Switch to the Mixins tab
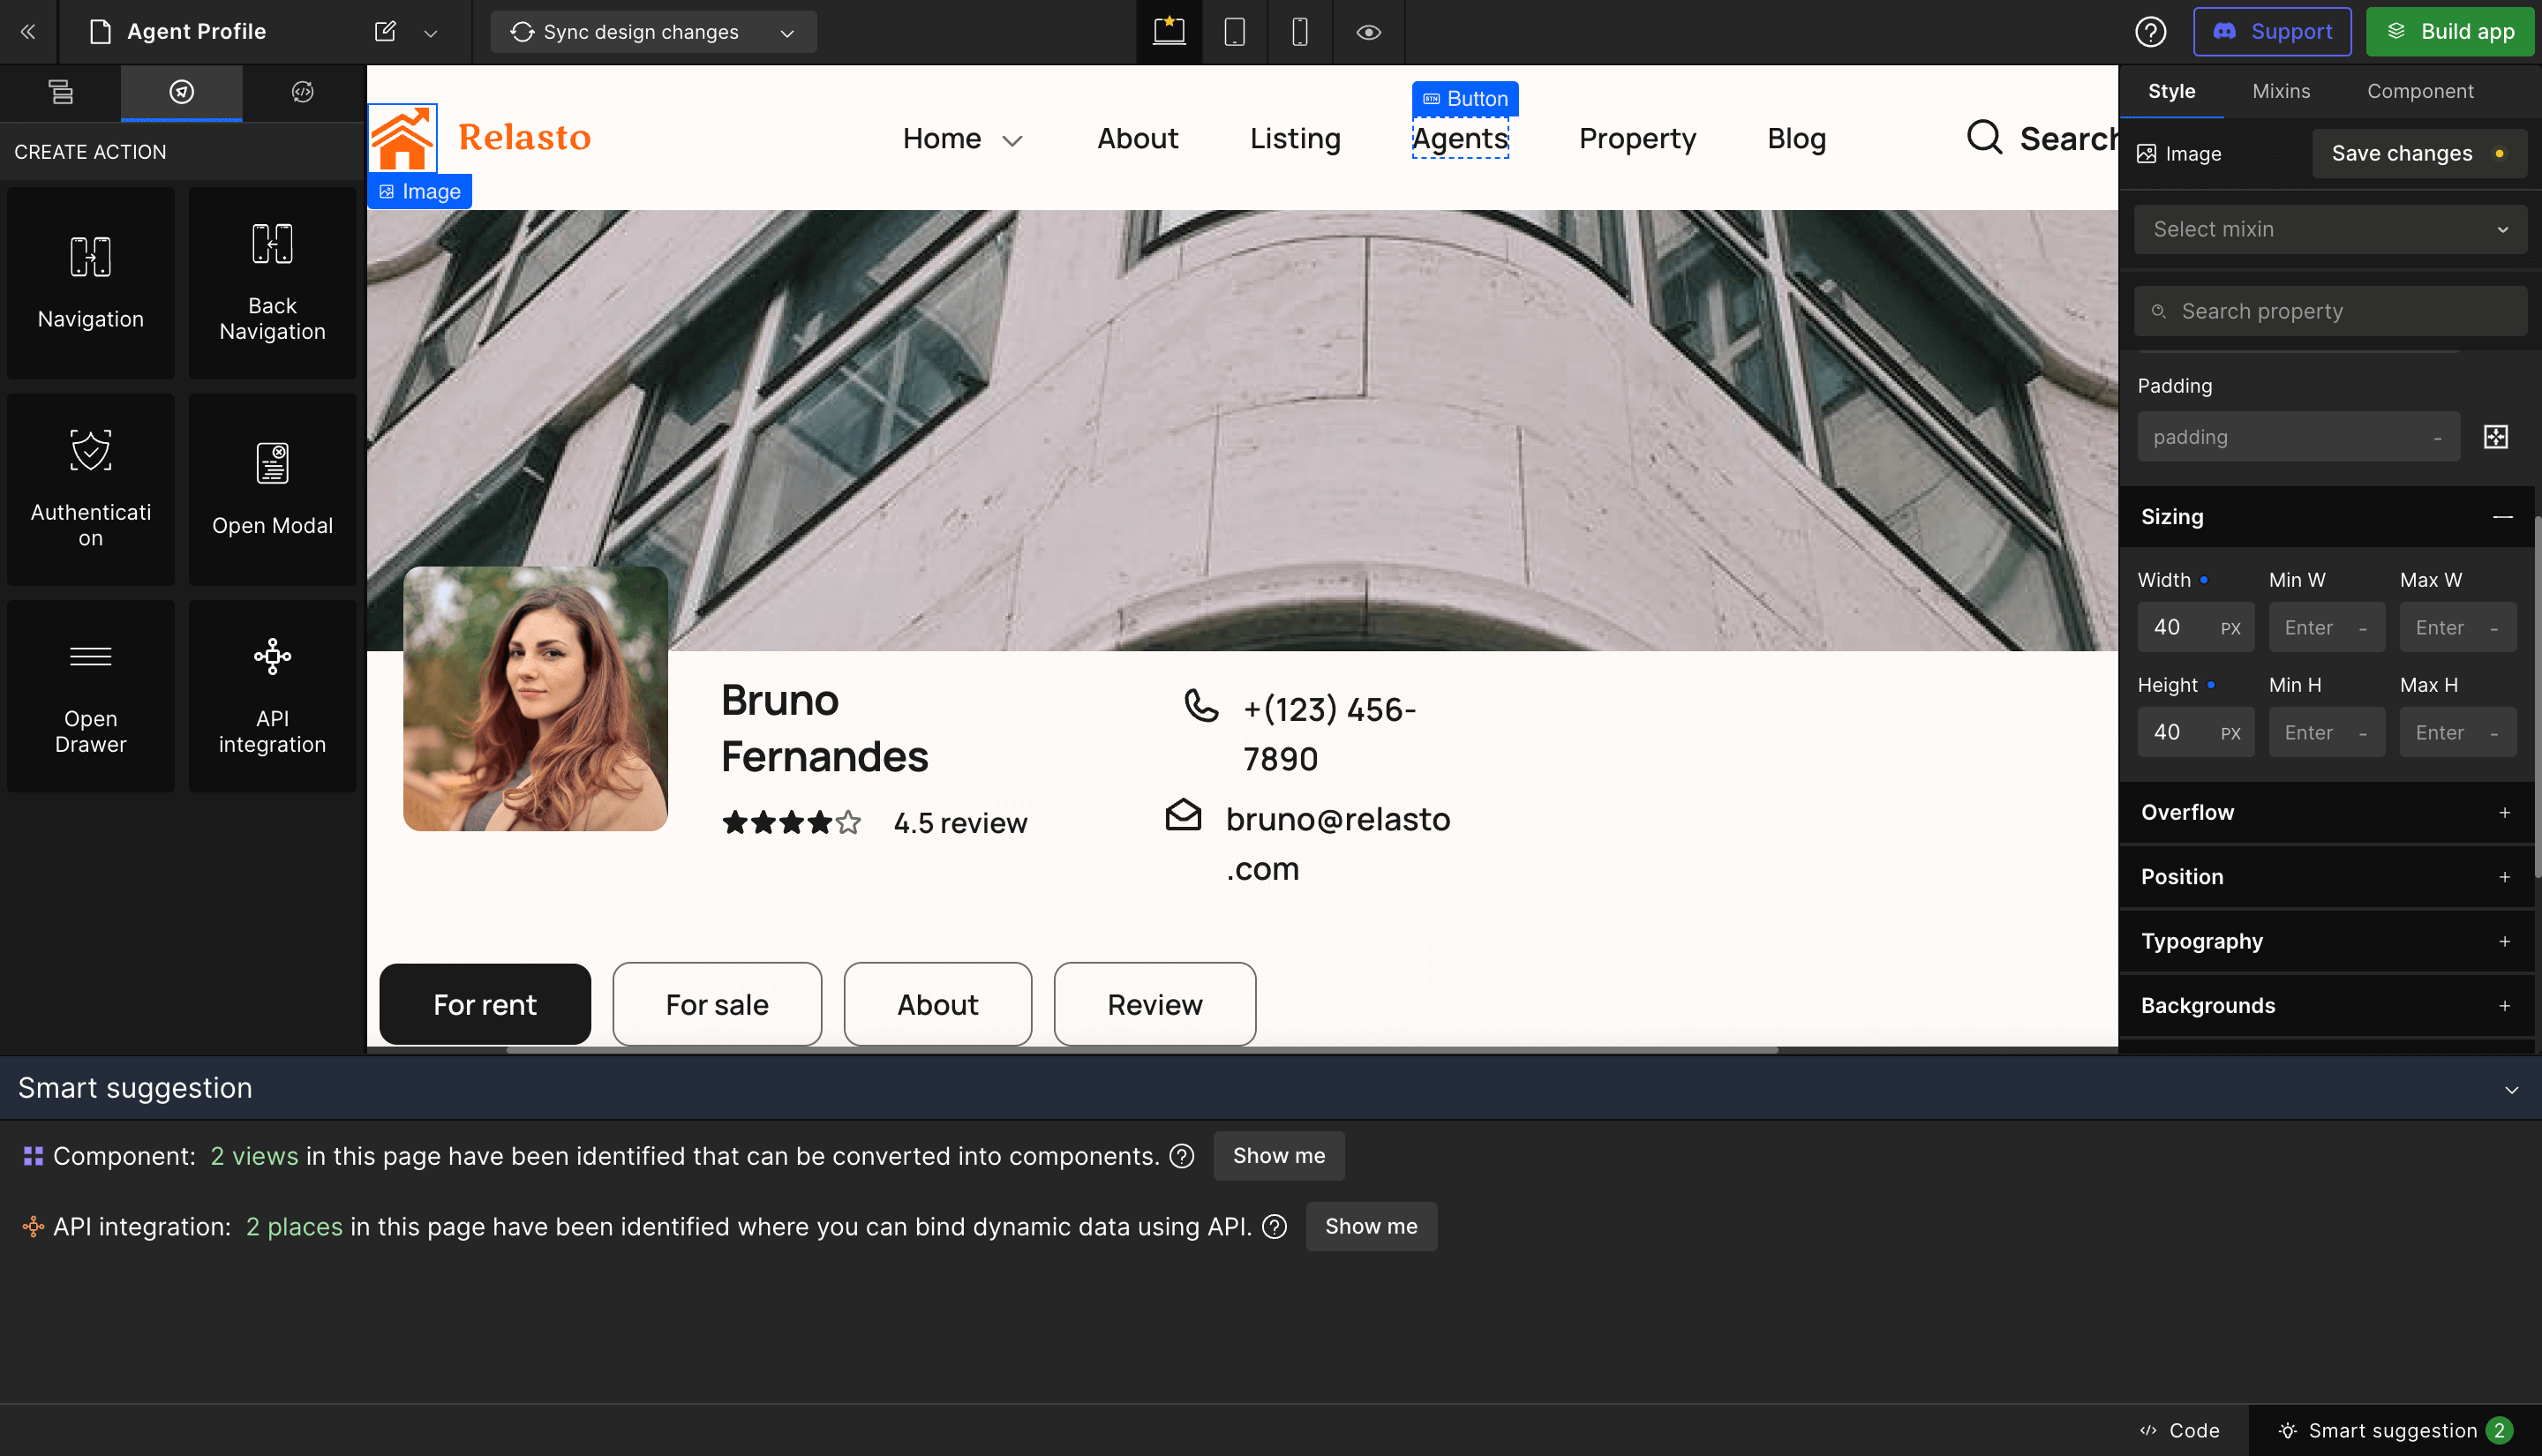Screen dimensions: 2542x1456 click(x=2281, y=90)
